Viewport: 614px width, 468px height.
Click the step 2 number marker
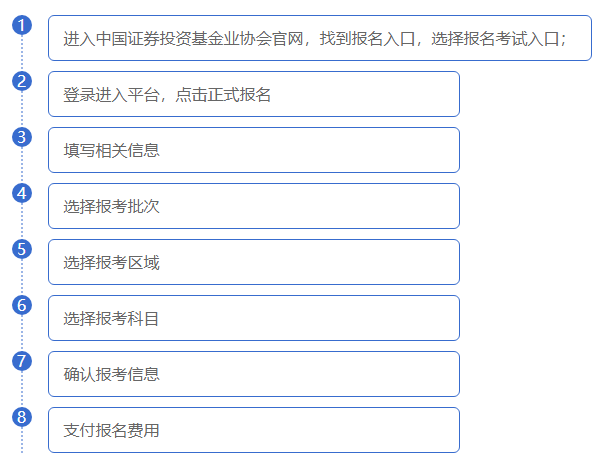(22, 82)
